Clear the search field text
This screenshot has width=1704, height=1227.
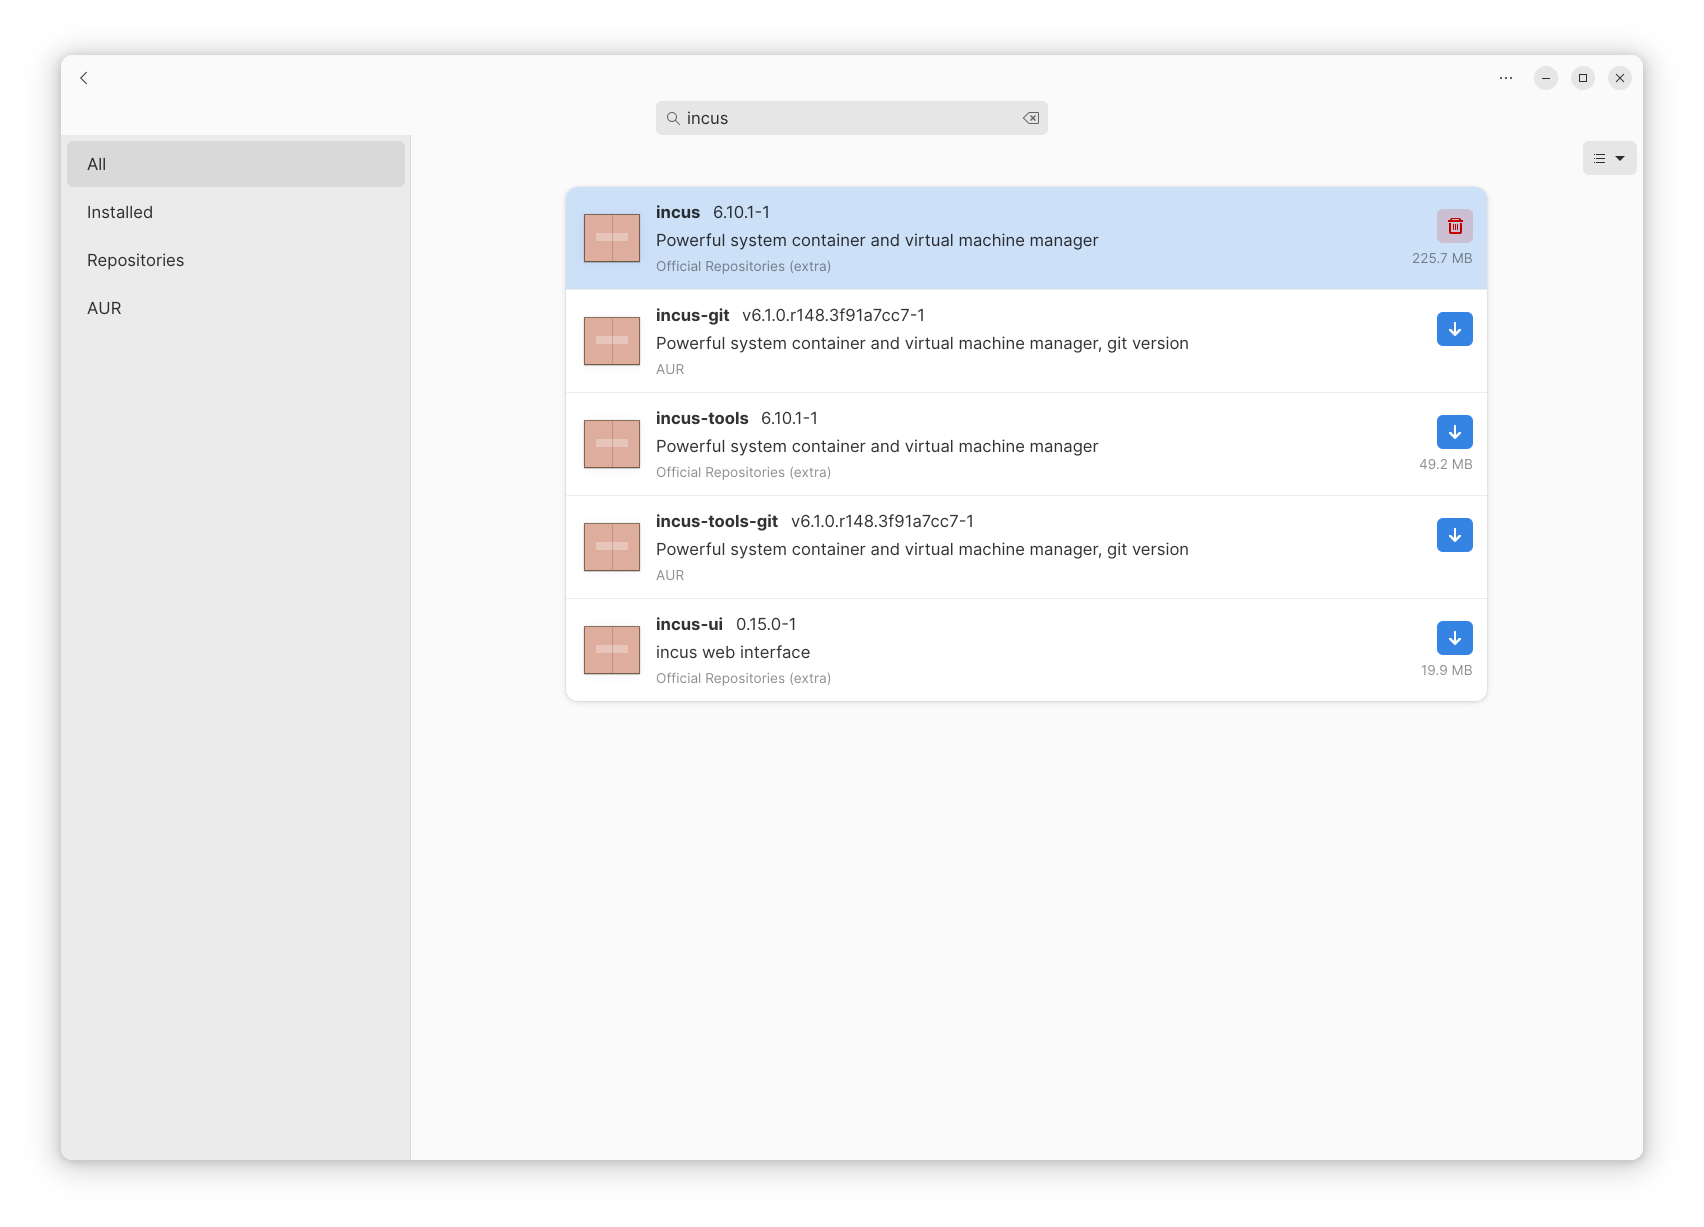click(x=1031, y=118)
